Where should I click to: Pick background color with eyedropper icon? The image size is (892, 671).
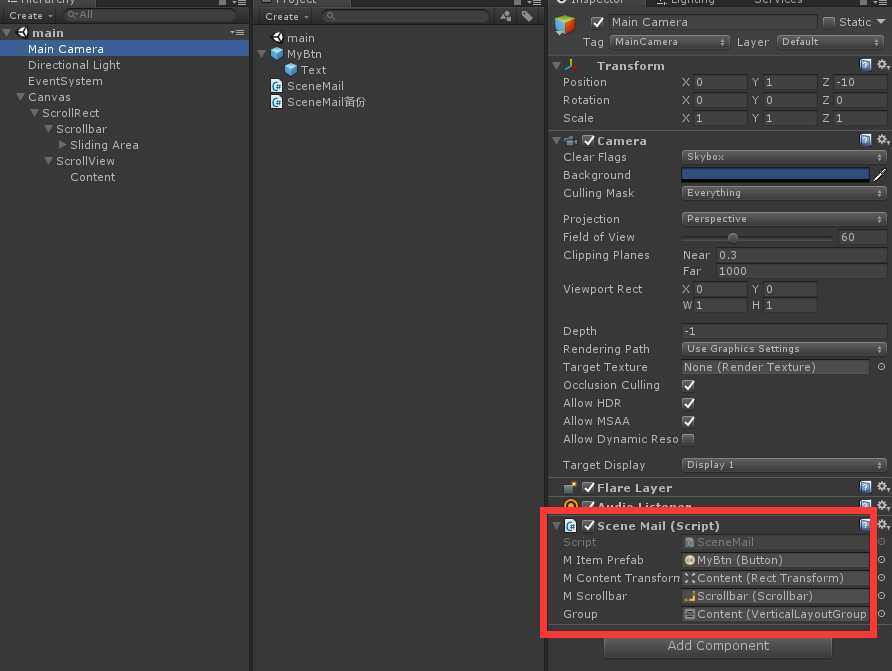pos(879,175)
